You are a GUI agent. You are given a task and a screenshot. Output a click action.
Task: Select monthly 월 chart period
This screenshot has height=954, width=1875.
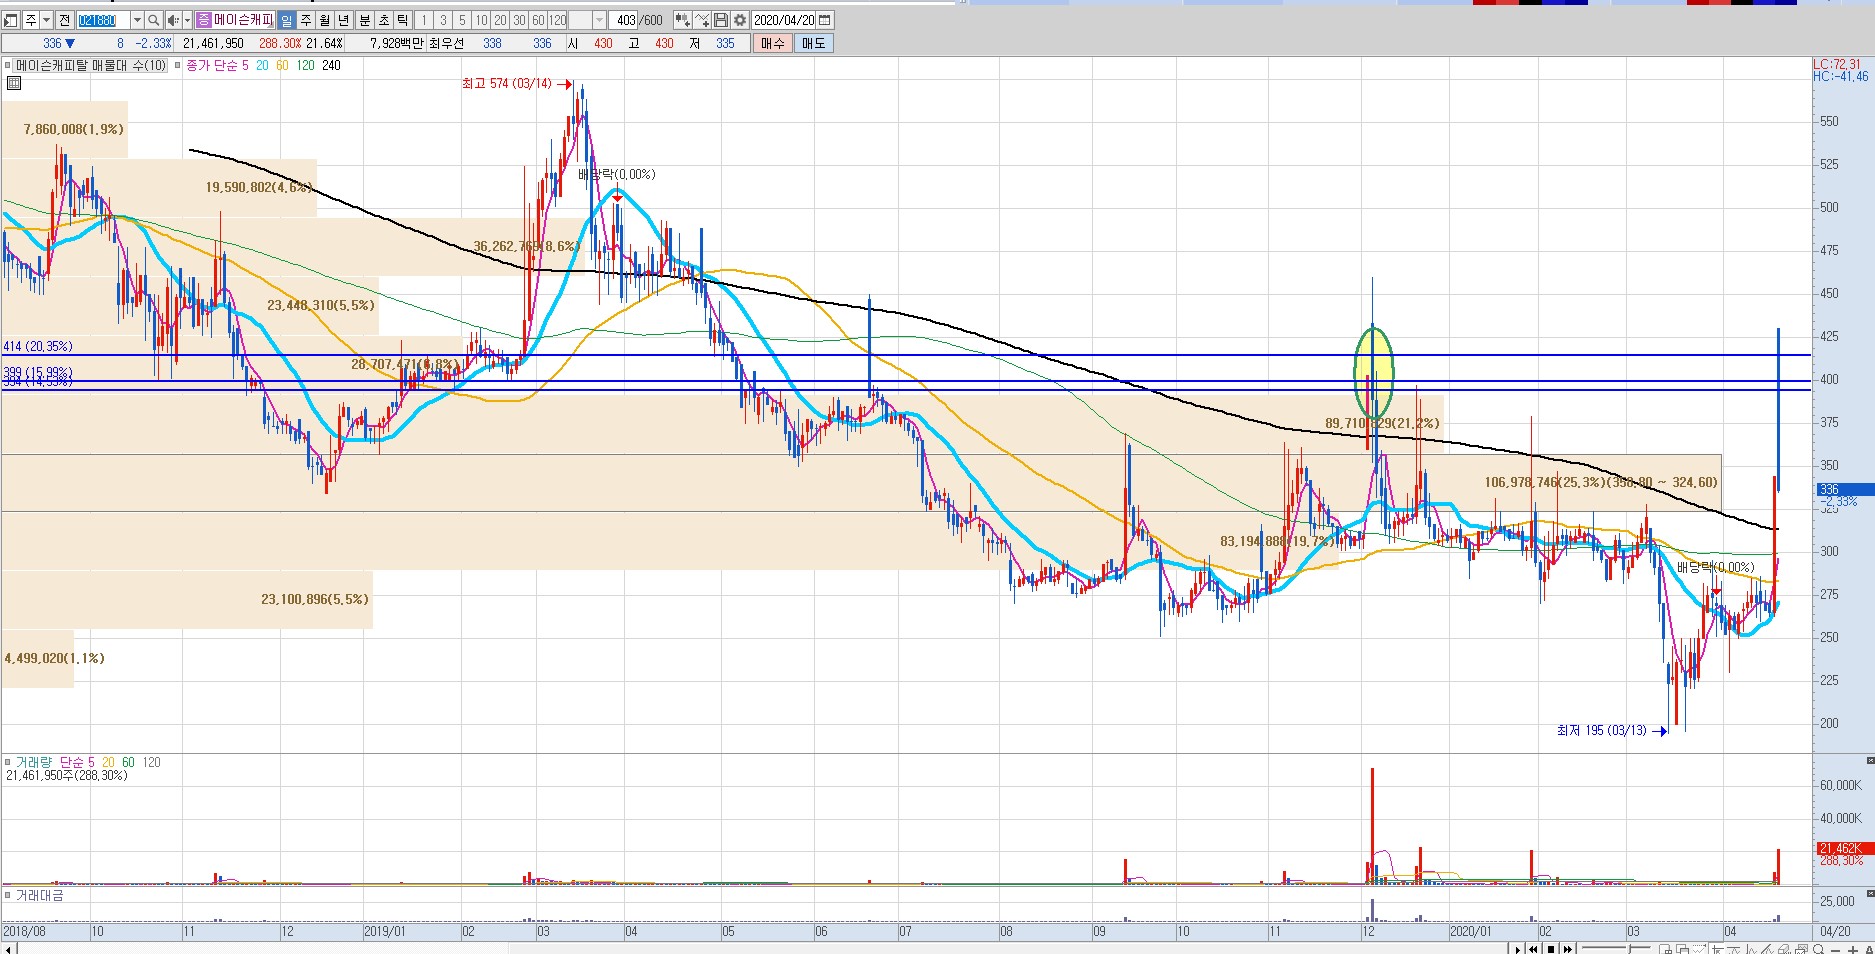click(x=325, y=20)
